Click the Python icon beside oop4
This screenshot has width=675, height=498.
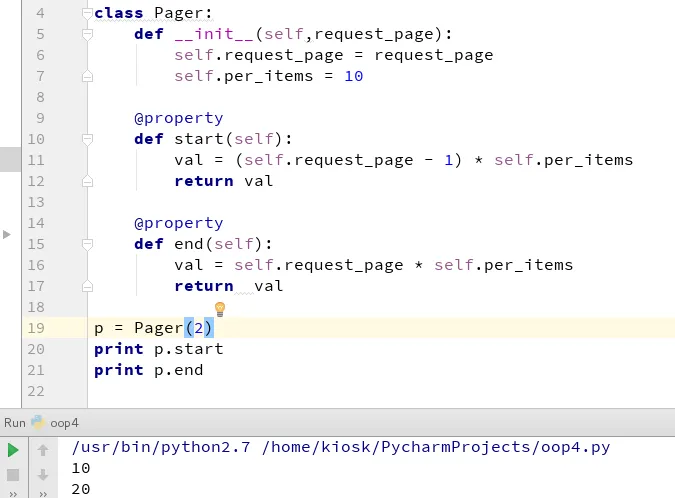38,422
